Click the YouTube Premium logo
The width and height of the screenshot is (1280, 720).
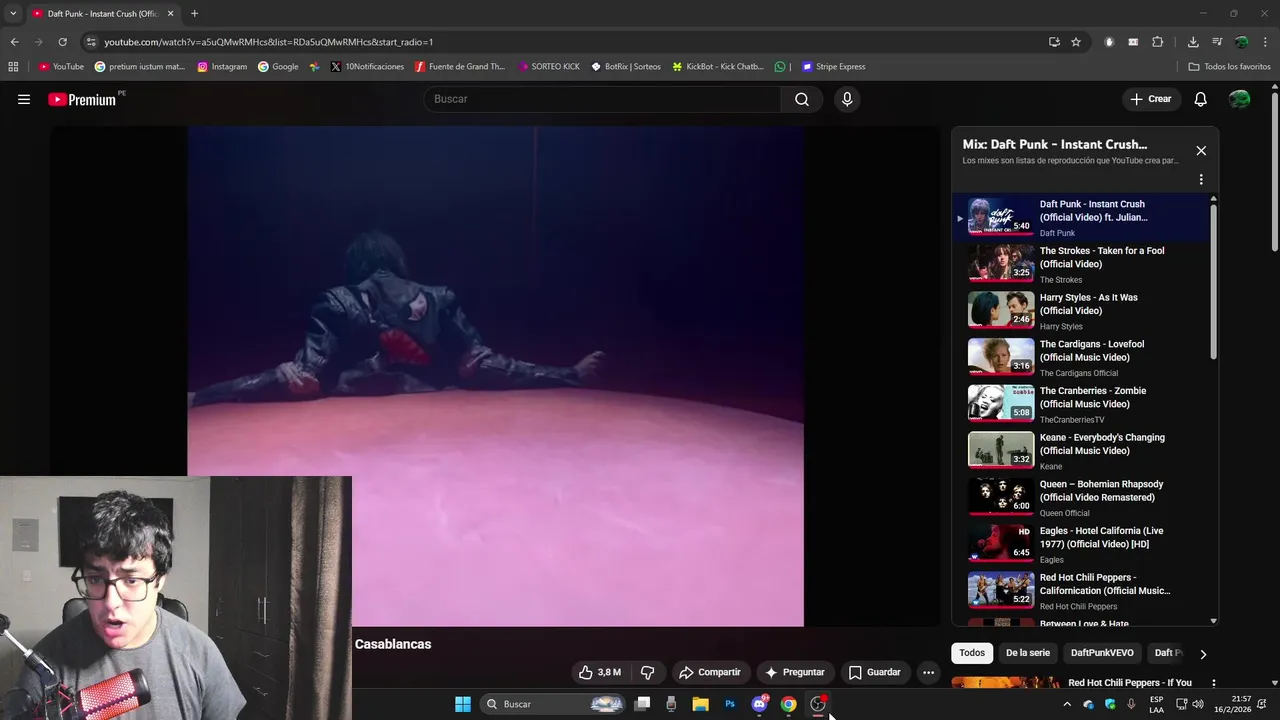coord(83,99)
